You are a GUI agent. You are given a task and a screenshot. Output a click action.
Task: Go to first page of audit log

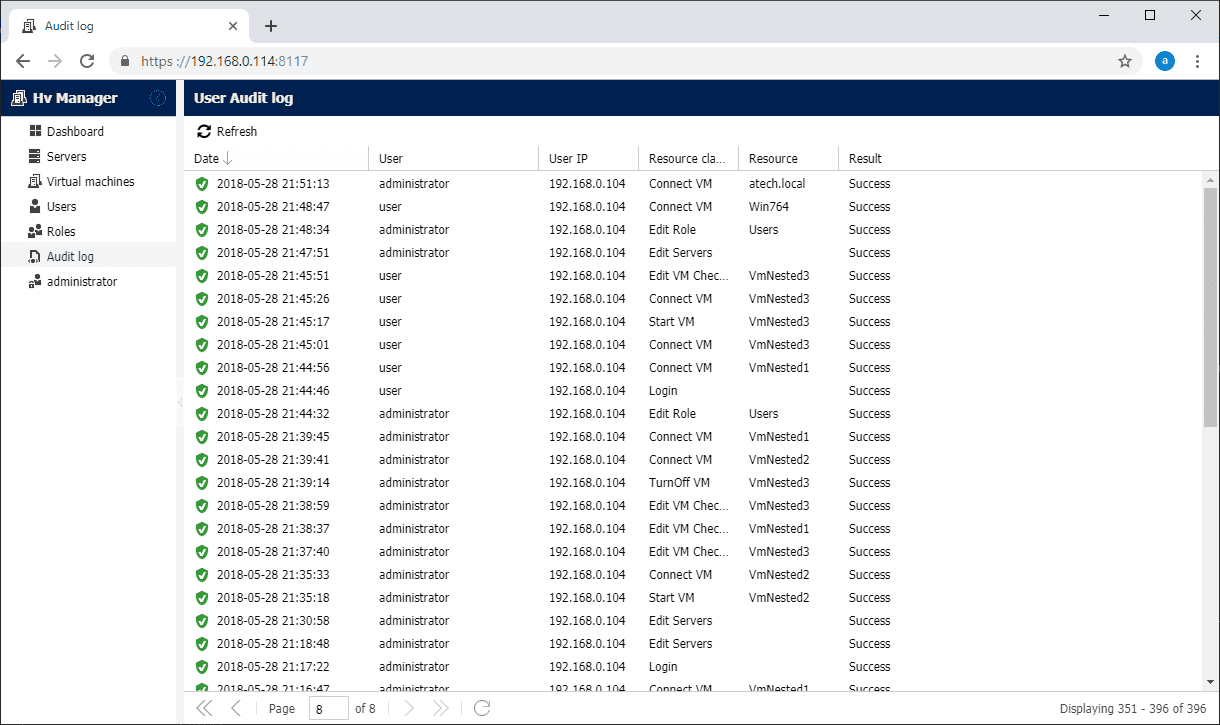[x=204, y=708]
